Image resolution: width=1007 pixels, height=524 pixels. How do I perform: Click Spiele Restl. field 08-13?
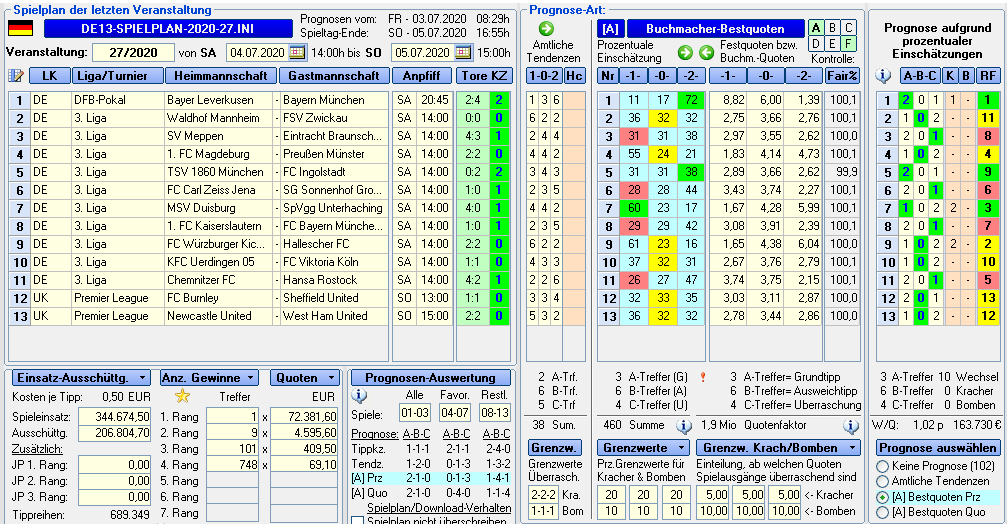pos(495,413)
